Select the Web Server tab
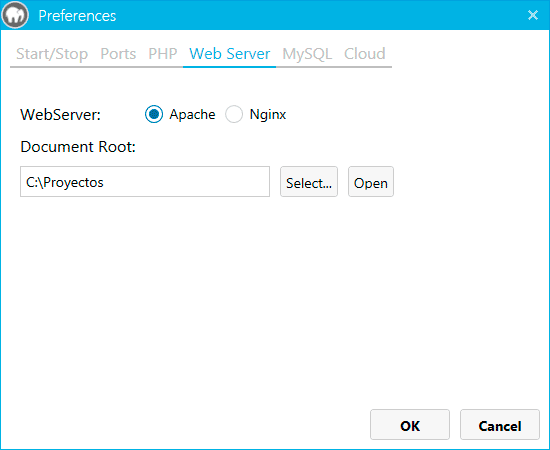Screen dimensions: 550x450 click(x=230, y=54)
